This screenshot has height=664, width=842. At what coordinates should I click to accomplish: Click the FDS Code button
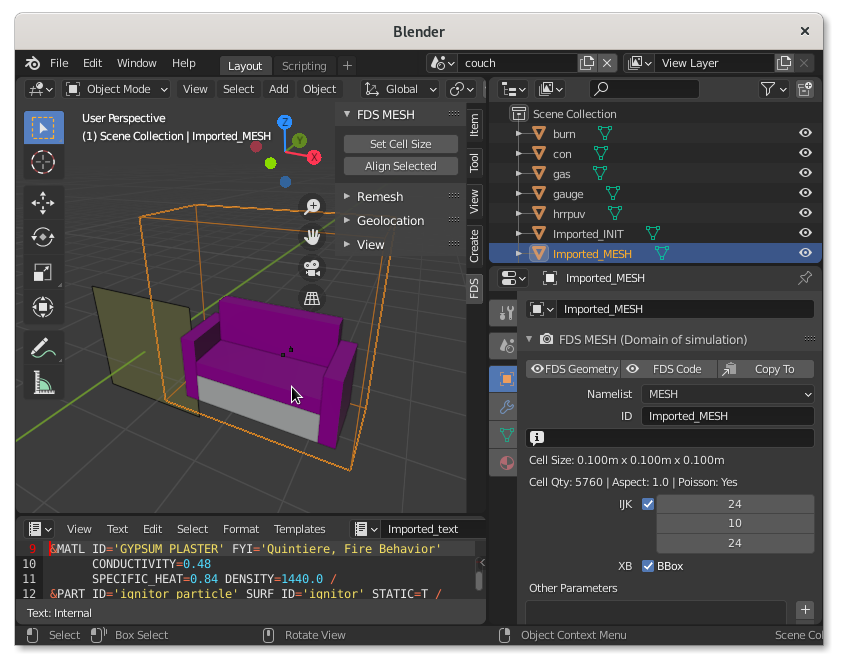[669, 369]
